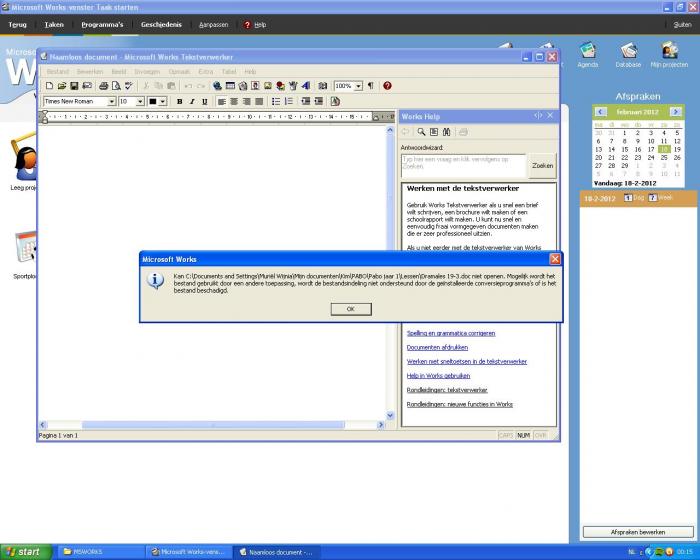Click the Zoeken button in Works Help

point(542,165)
